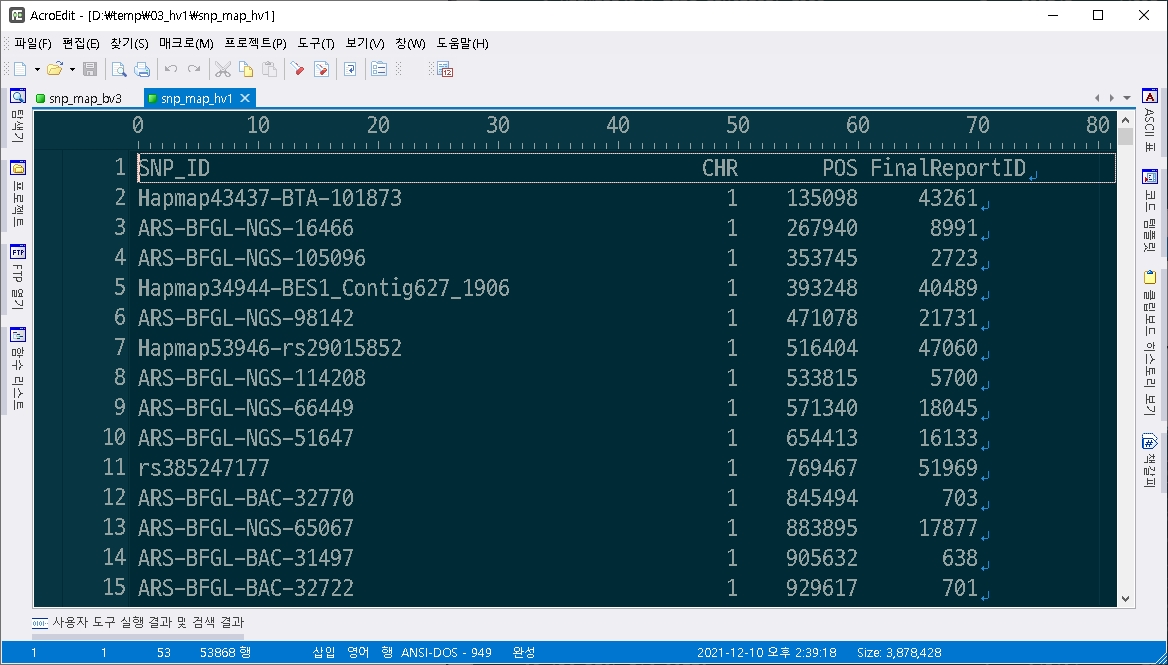Click the Open folder toolbar icon

coord(54,69)
